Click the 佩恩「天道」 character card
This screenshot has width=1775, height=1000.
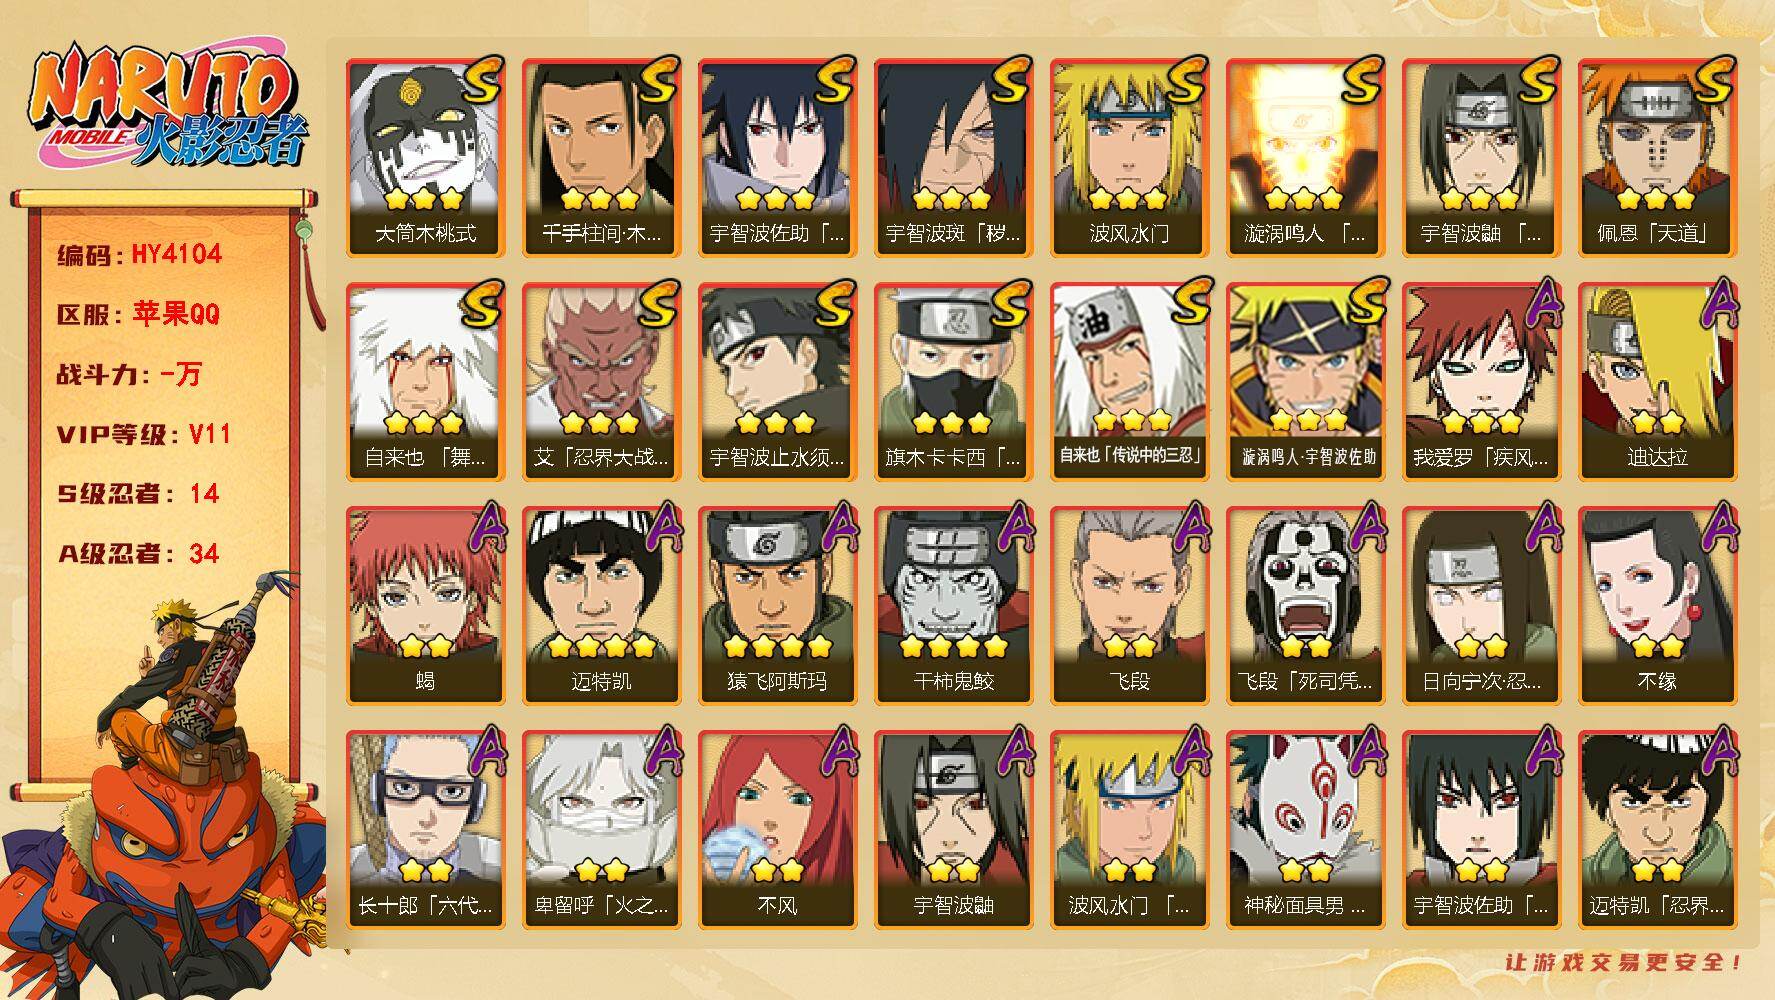point(1658,158)
